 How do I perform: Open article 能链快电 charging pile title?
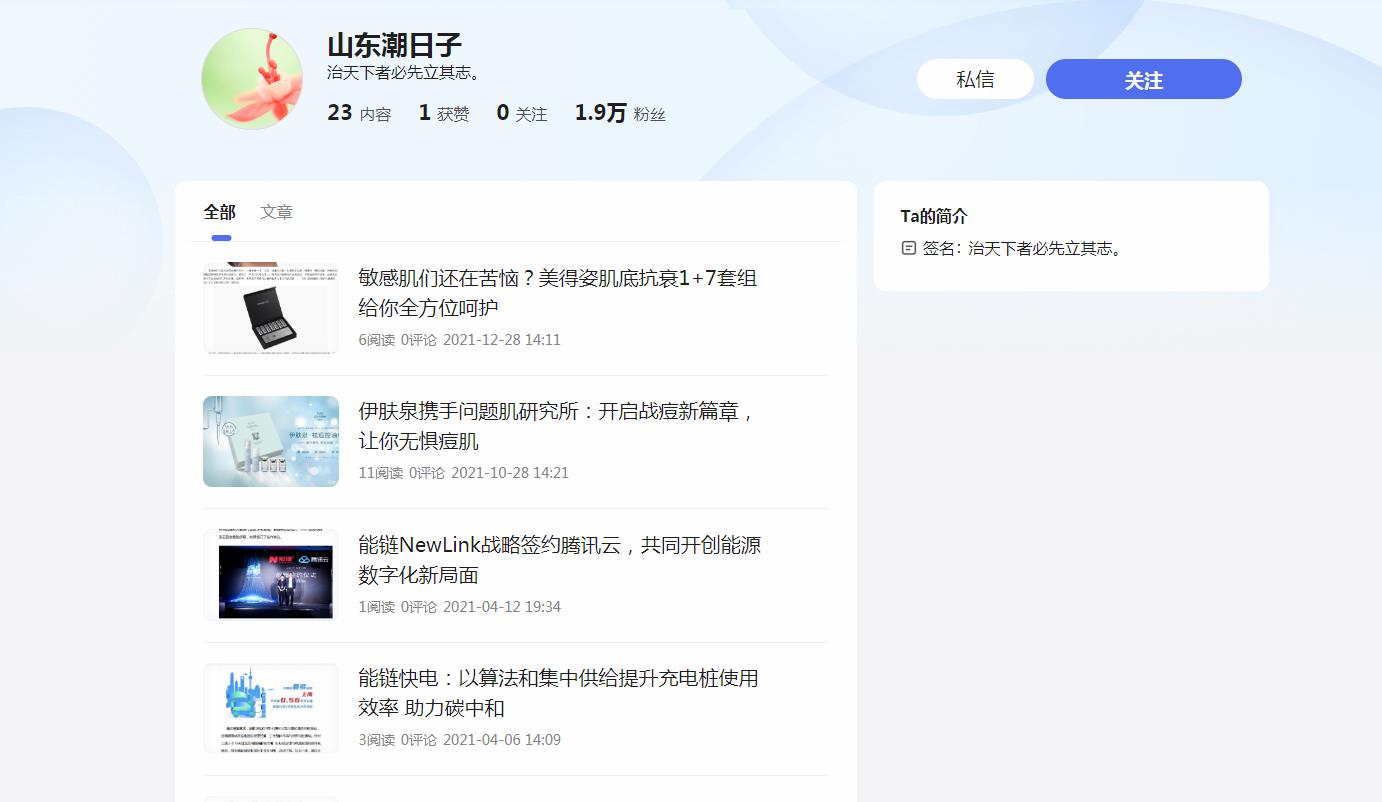(x=558, y=693)
